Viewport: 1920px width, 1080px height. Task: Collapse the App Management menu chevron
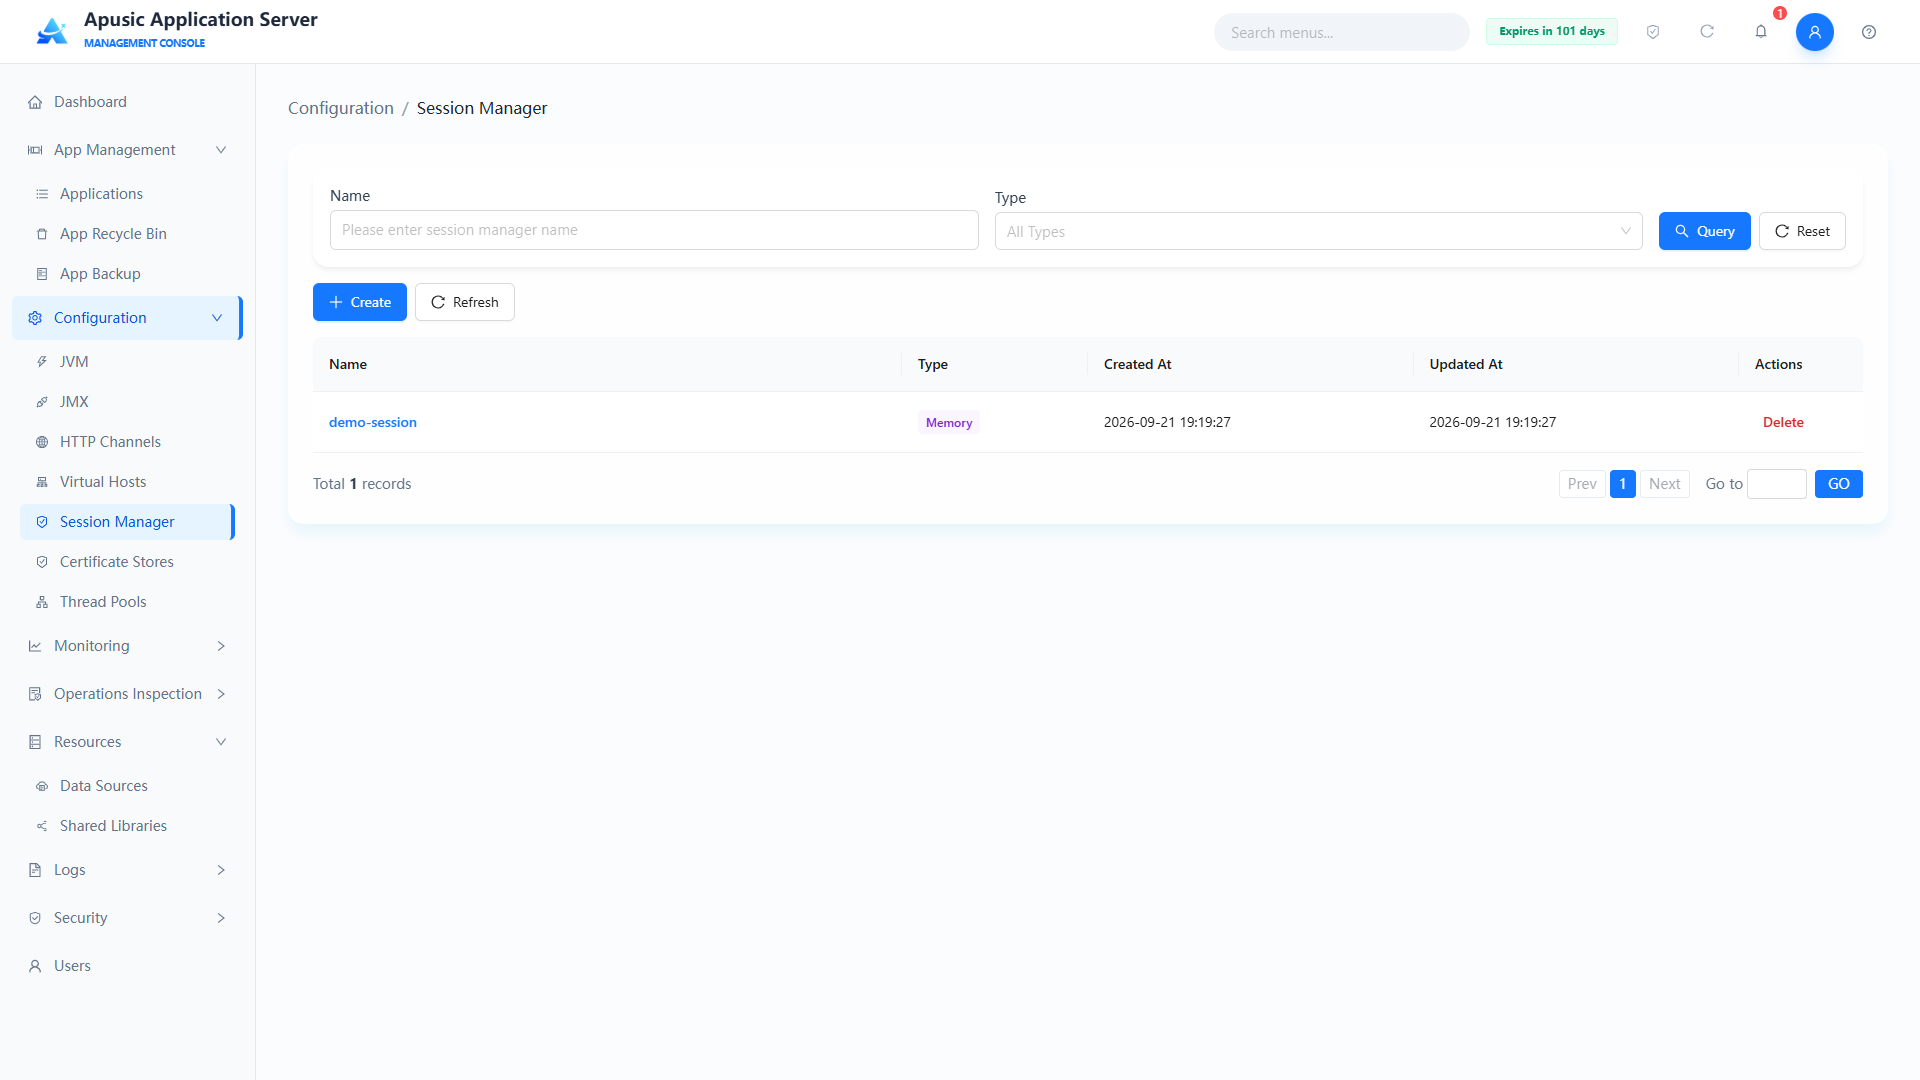pyautogui.click(x=221, y=150)
